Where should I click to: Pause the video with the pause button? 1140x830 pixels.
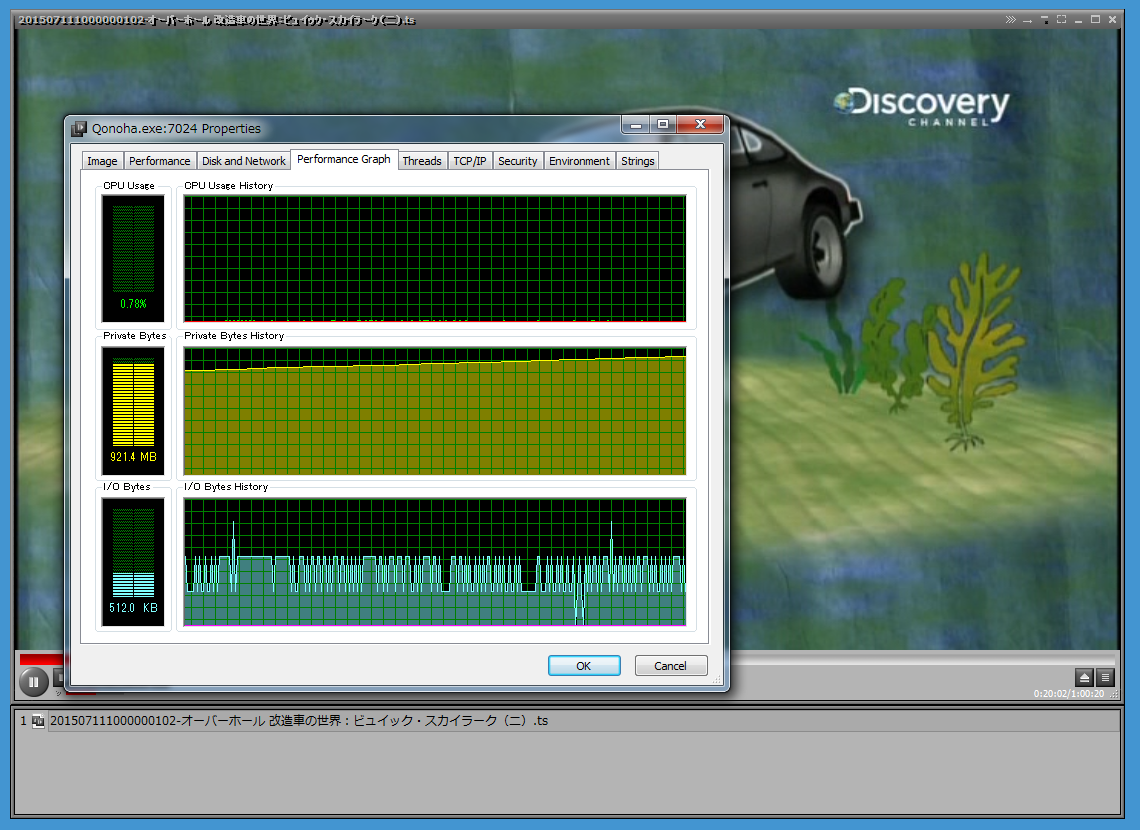pos(32,683)
